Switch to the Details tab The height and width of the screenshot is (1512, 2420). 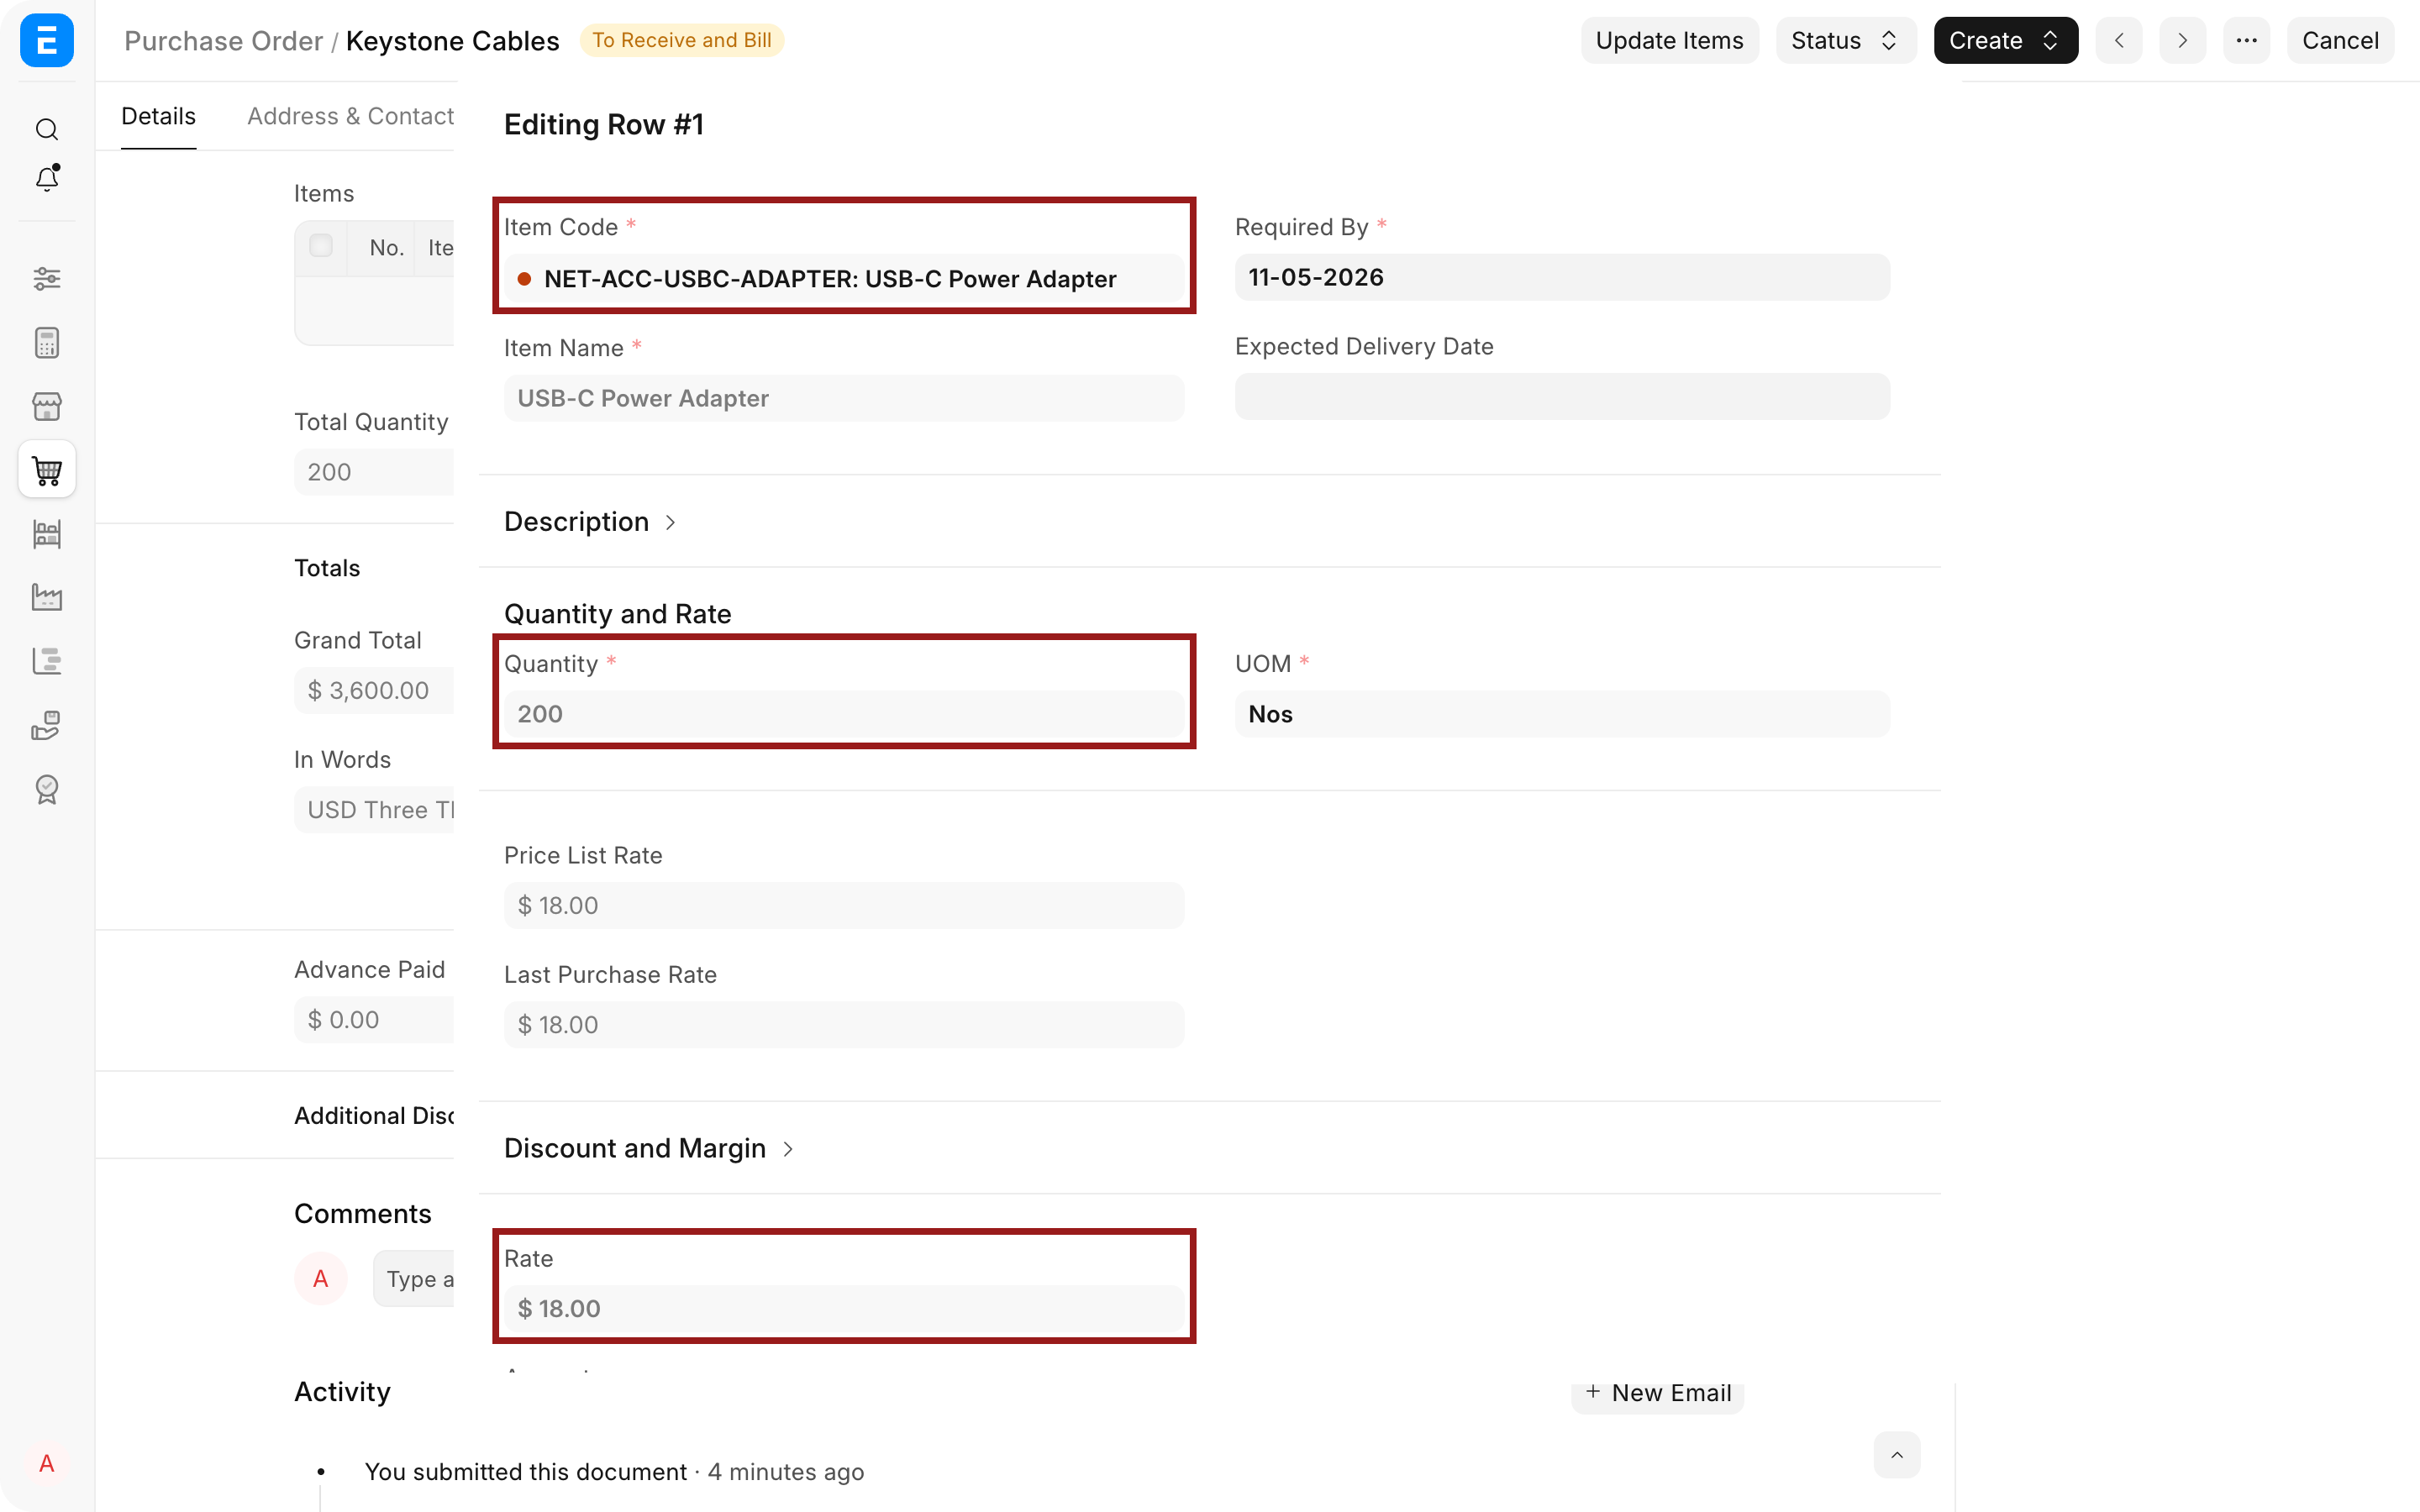coord(158,116)
